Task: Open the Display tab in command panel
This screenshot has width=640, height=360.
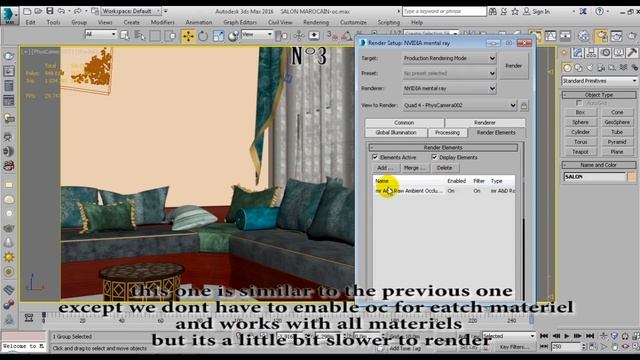Action: point(619,53)
